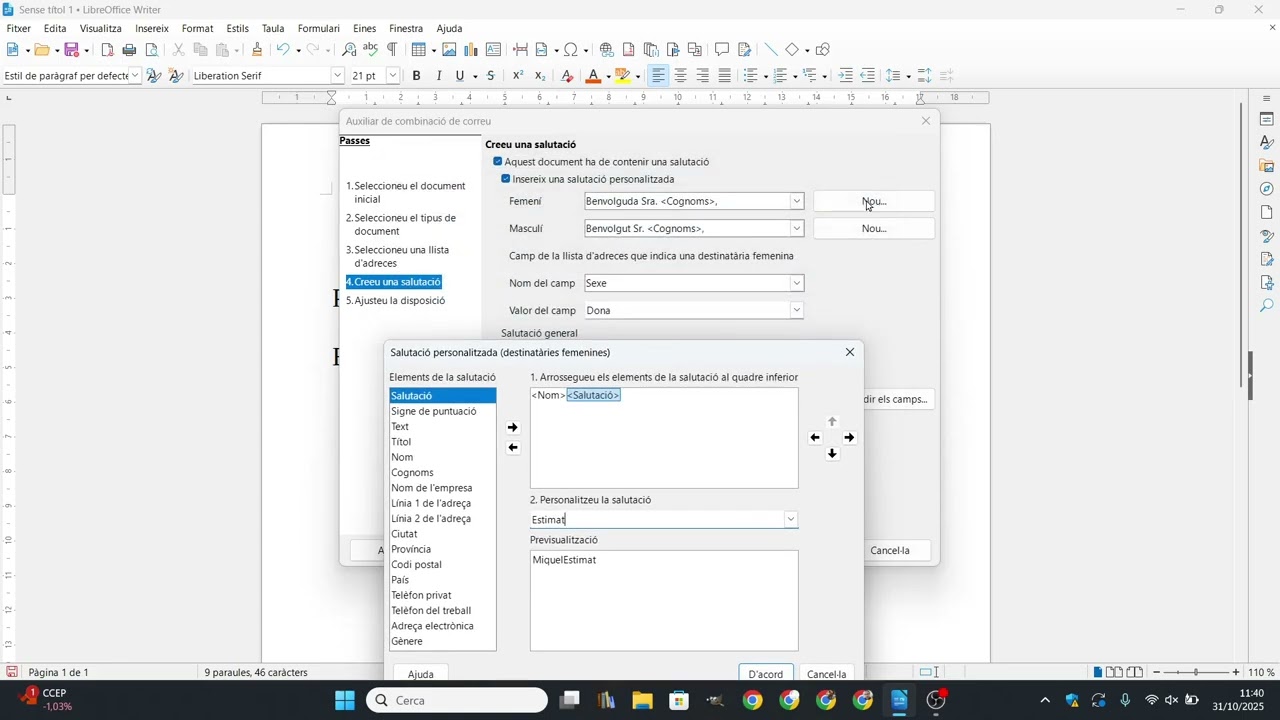Viewport: 1280px width, 720px height.
Task: Click D'acord in salutation dialog
Action: pos(766,674)
